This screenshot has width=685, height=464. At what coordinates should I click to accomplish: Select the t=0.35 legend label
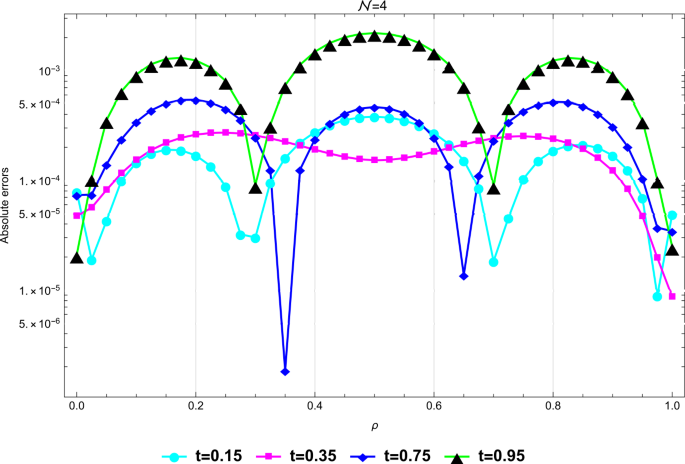(313, 456)
